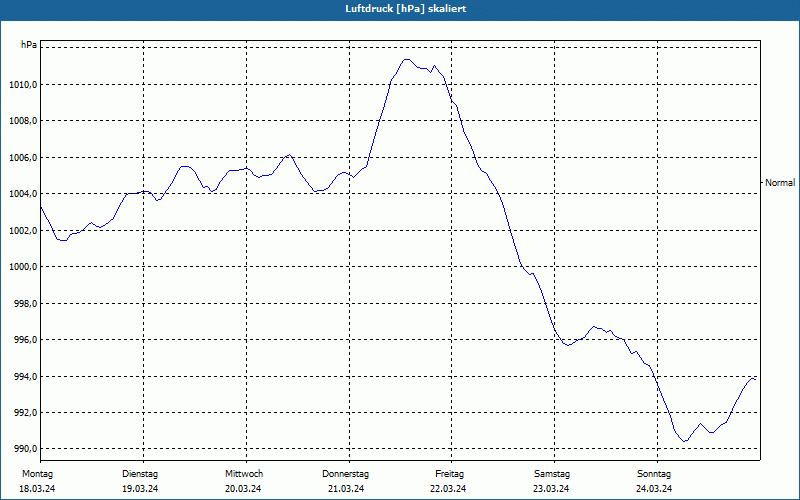Click the 996,0 y-axis label
Image resolution: width=800 pixels, height=500 pixels.
[x=26, y=340]
